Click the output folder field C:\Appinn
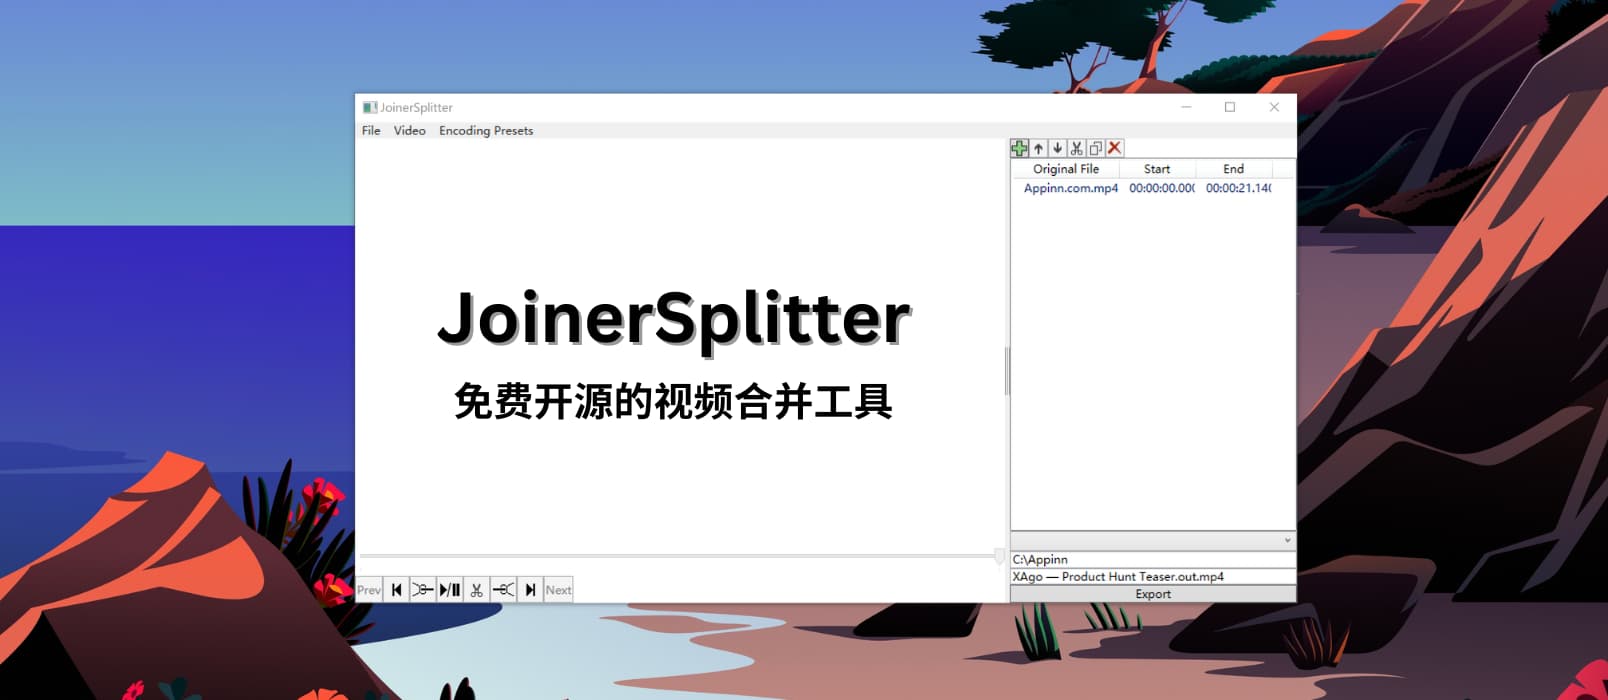This screenshot has height=700, width=1608. click(x=1153, y=560)
